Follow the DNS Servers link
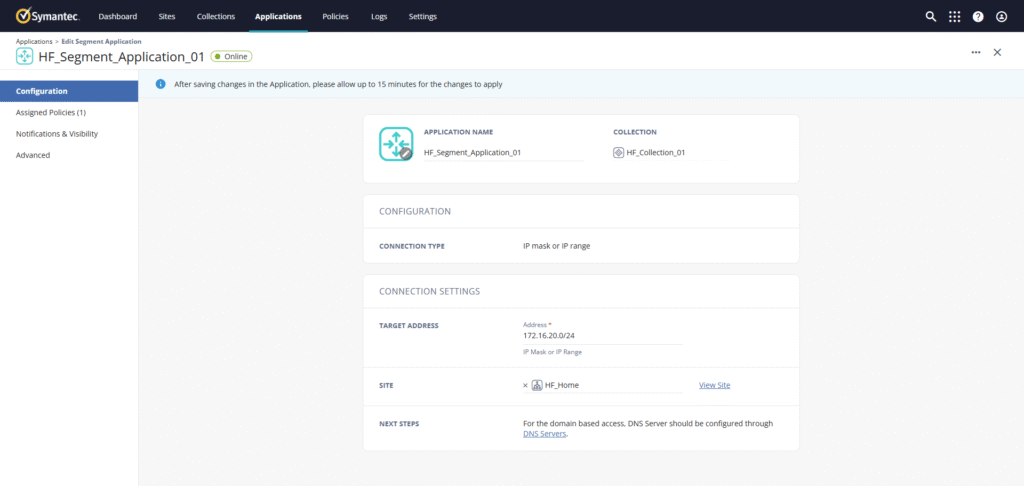Screen dimensions: 1024x486 click(x=545, y=434)
